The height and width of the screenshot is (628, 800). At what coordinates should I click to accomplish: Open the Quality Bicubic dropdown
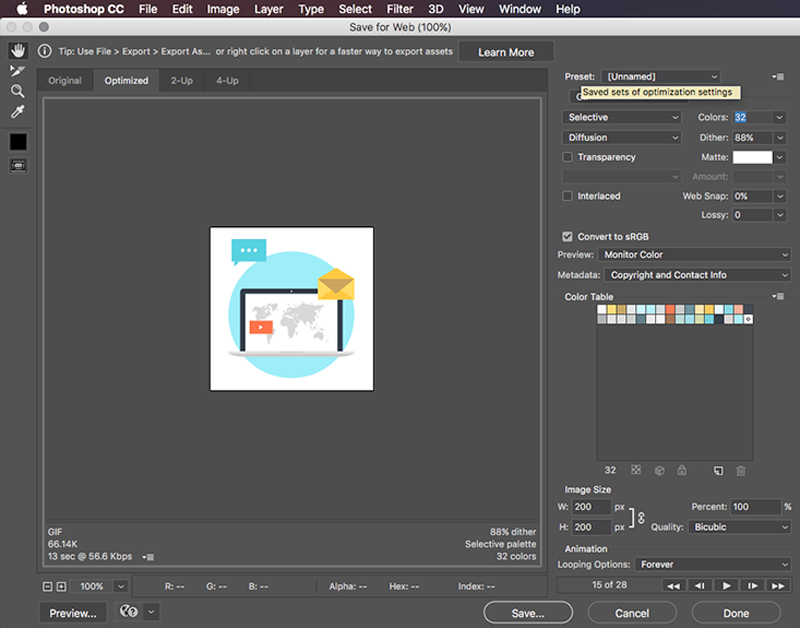click(x=739, y=527)
